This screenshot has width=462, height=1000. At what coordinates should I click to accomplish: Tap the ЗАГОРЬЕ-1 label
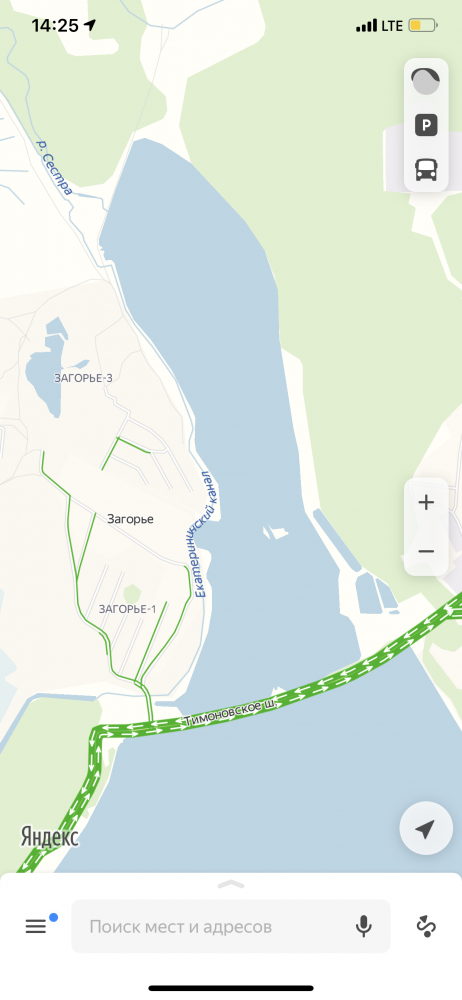[x=128, y=609]
